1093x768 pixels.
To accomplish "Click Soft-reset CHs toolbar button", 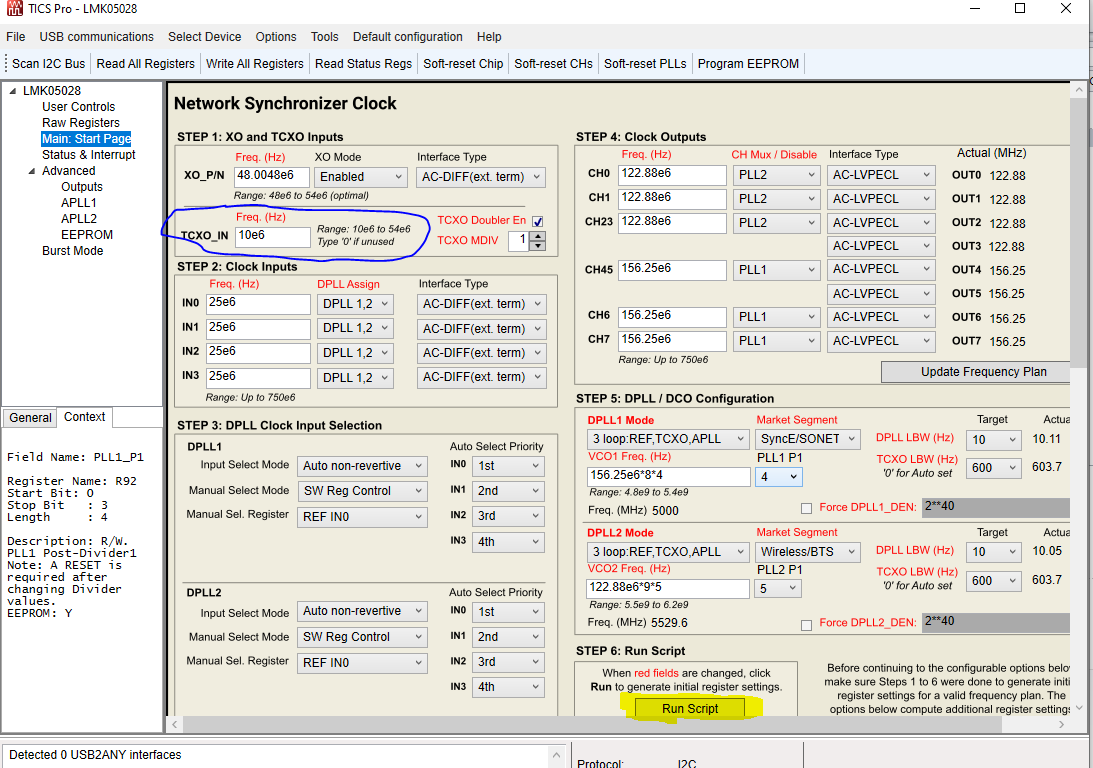I will (553, 63).
